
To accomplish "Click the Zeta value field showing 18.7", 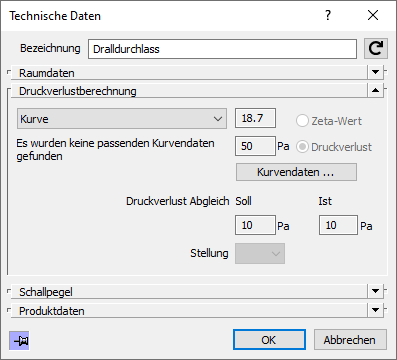I will click(x=255, y=118).
